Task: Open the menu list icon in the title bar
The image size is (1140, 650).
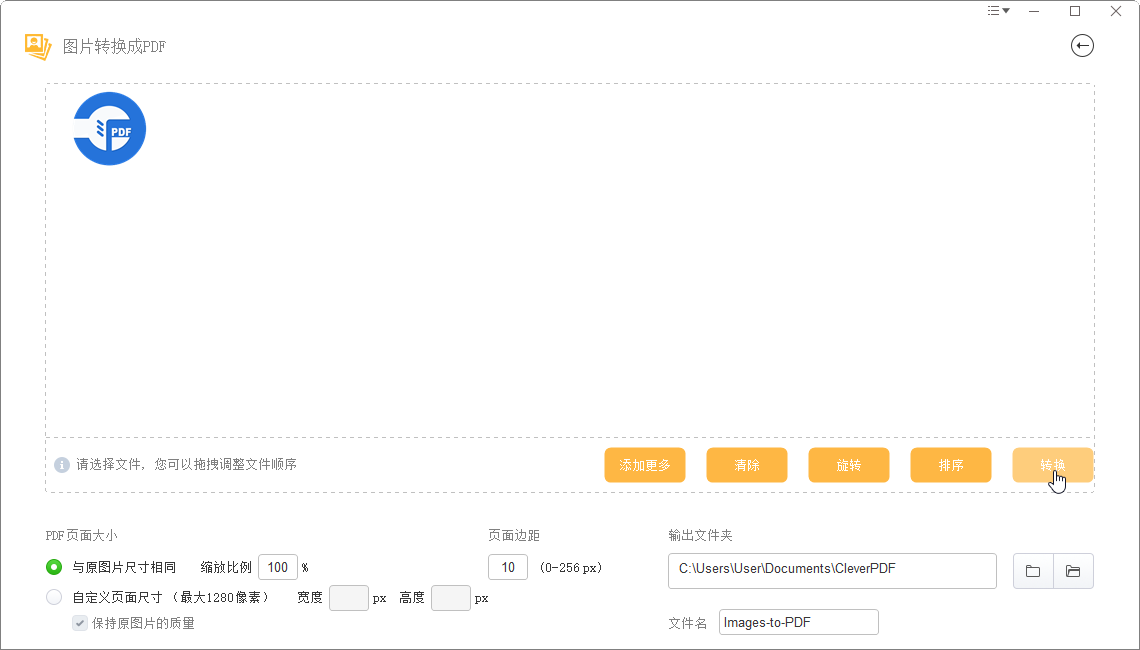Action: click(x=992, y=10)
